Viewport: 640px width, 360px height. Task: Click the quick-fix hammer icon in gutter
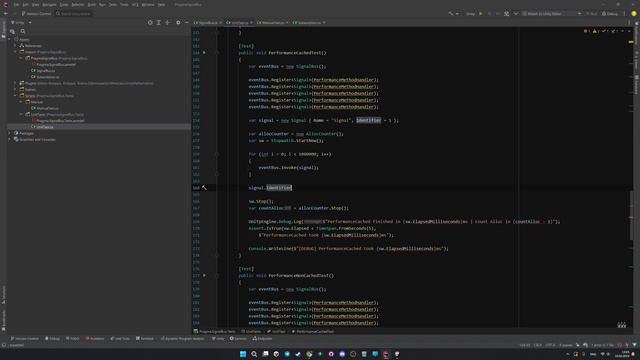pos(204,188)
